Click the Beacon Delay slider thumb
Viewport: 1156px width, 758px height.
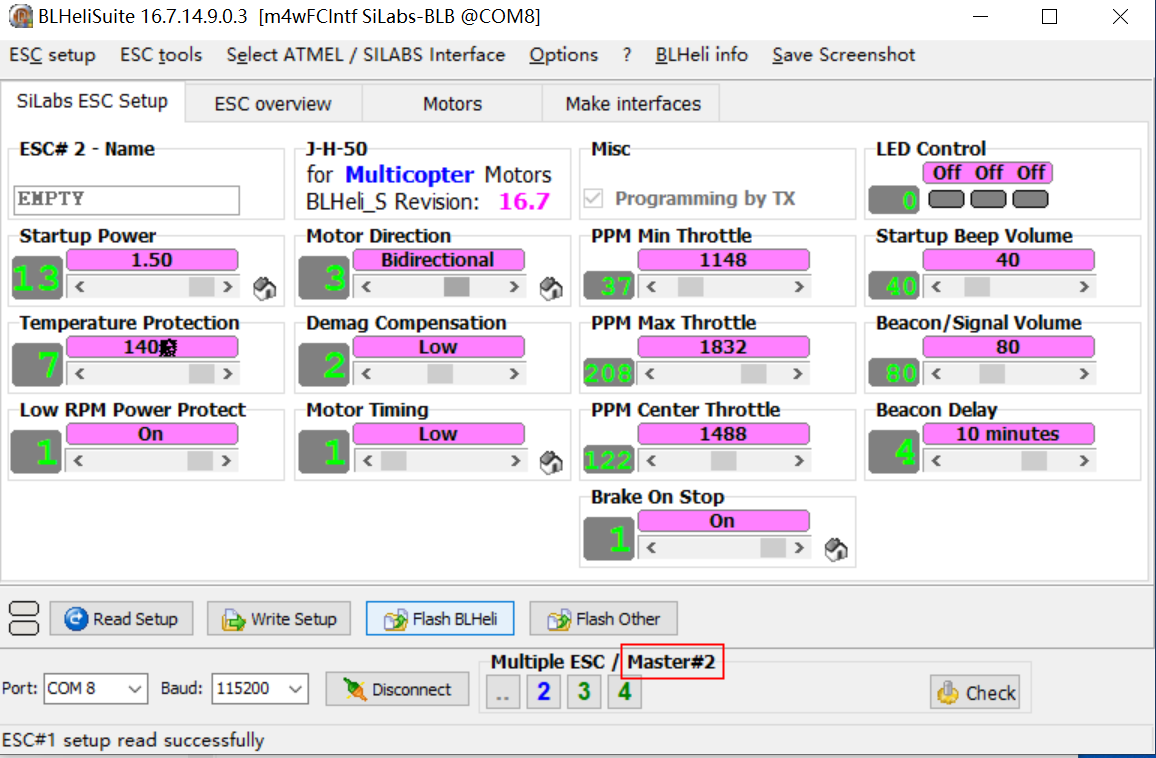point(1034,461)
